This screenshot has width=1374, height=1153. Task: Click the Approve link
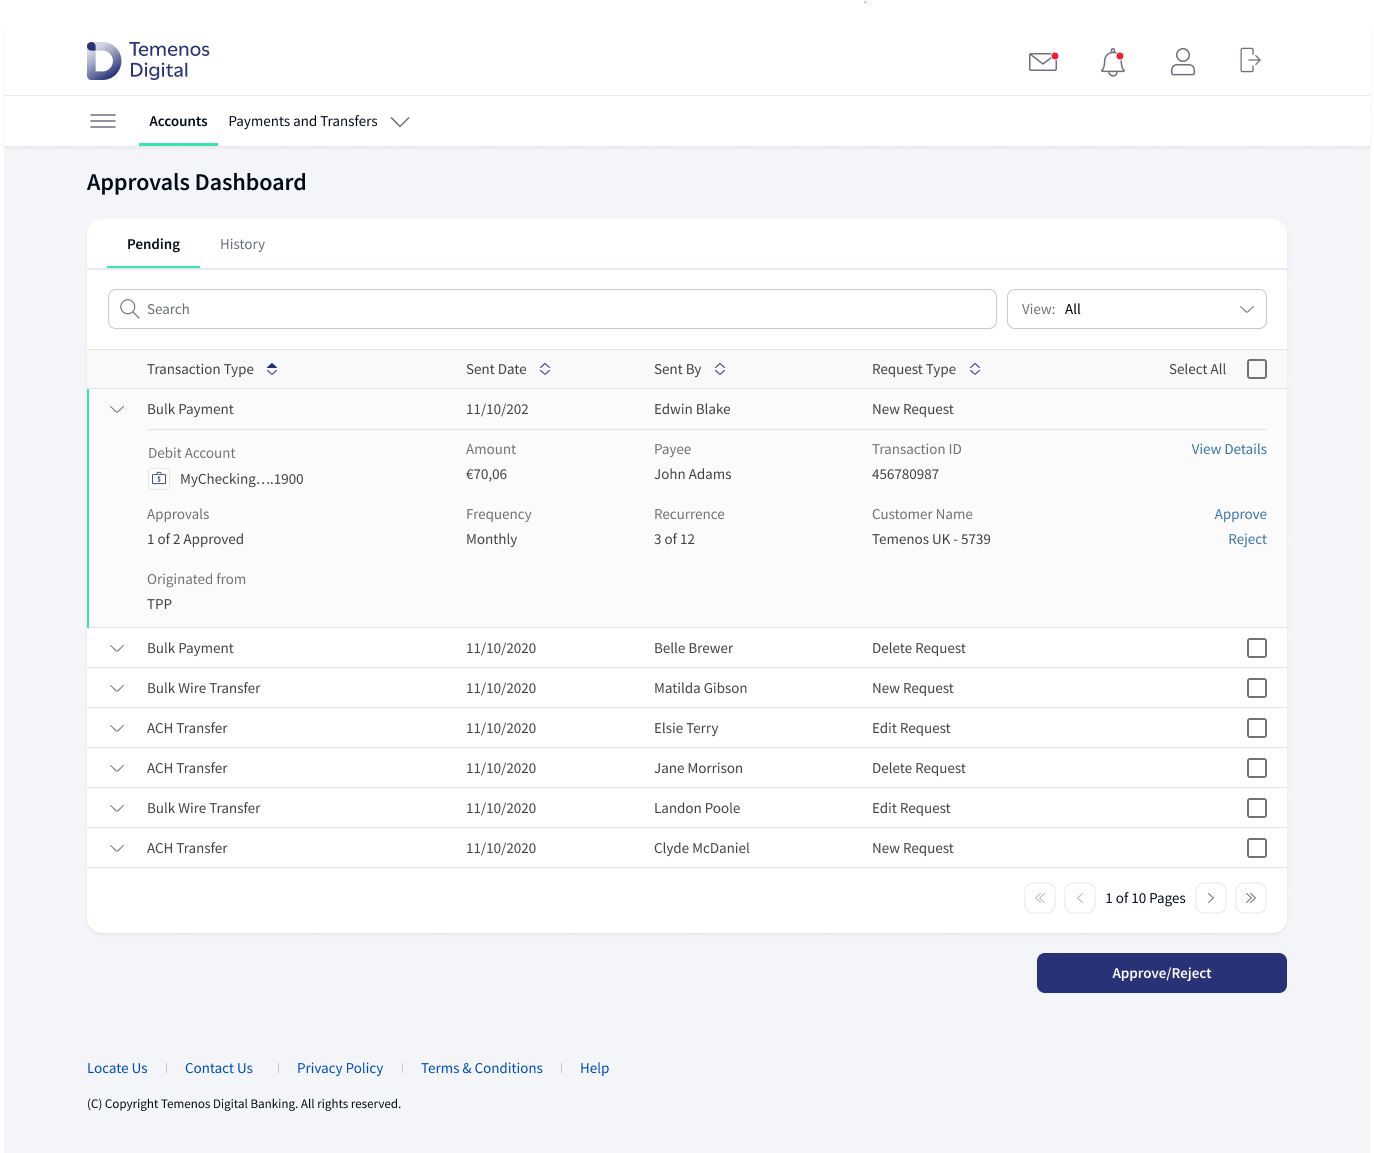click(x=1240, y=514)
